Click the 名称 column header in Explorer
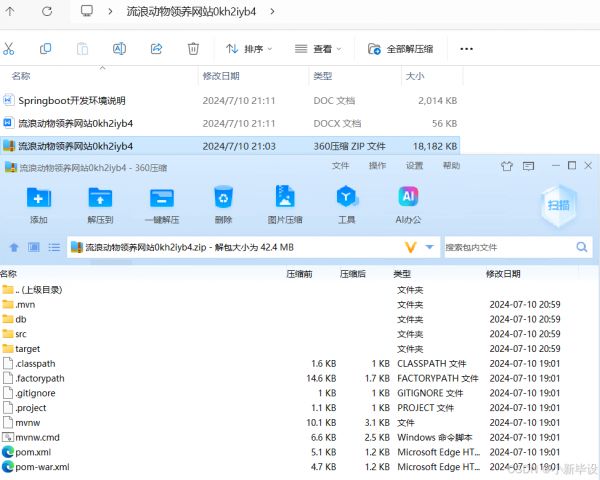Viewport: 600px width, 480px height. (21, 76)
